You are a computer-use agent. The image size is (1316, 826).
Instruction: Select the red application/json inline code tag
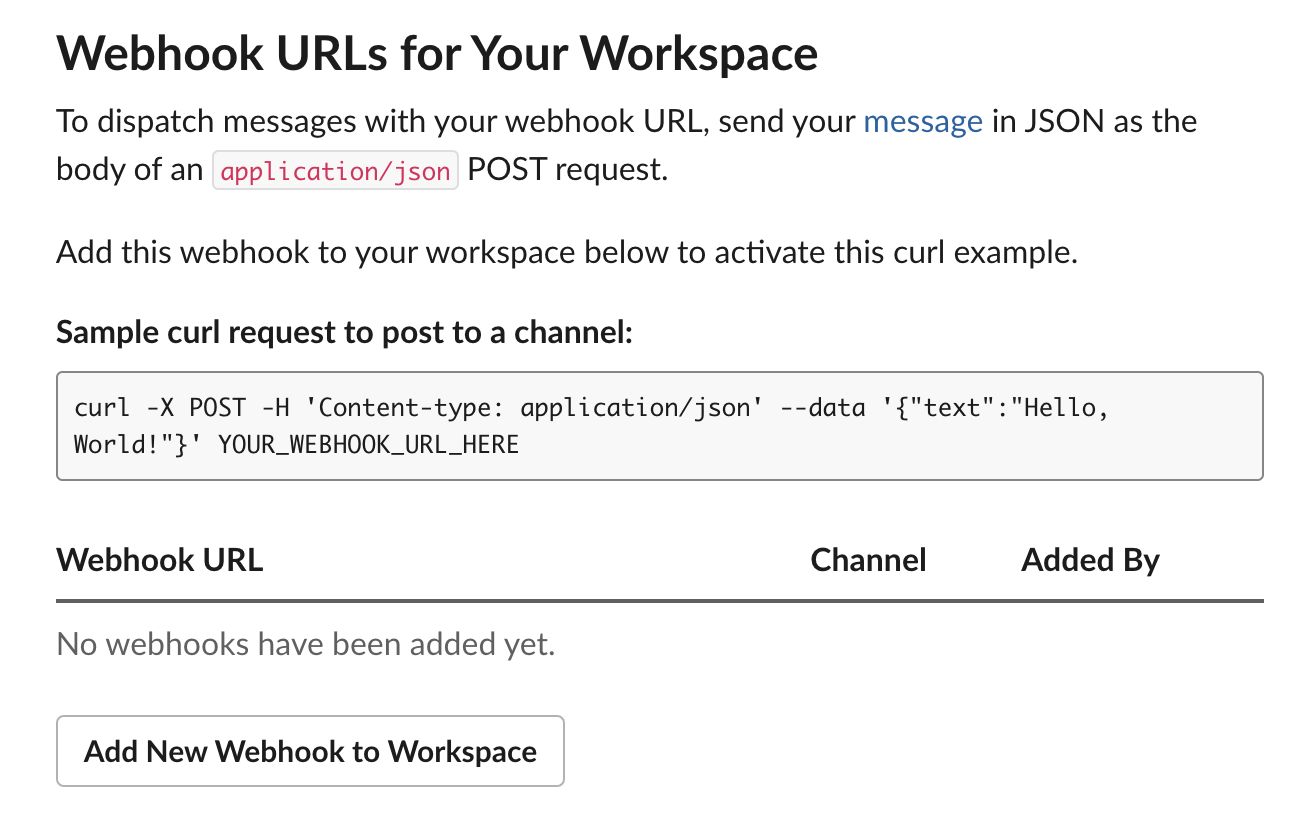335,171
